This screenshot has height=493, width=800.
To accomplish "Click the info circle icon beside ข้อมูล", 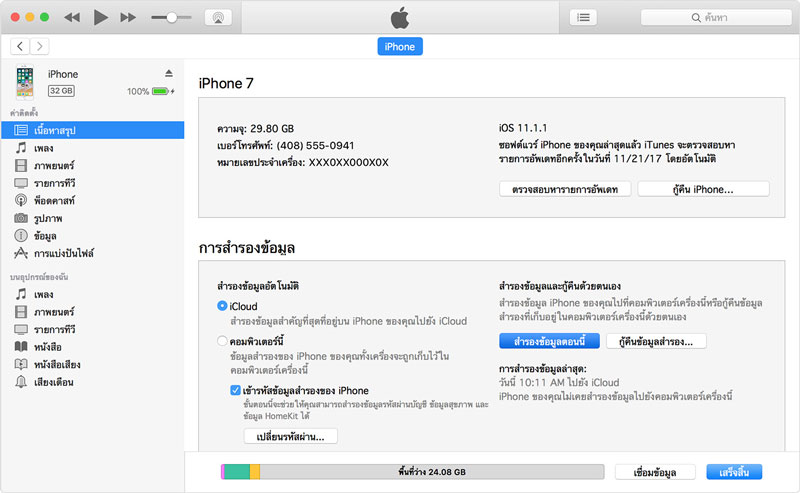I will click(21, 236).
